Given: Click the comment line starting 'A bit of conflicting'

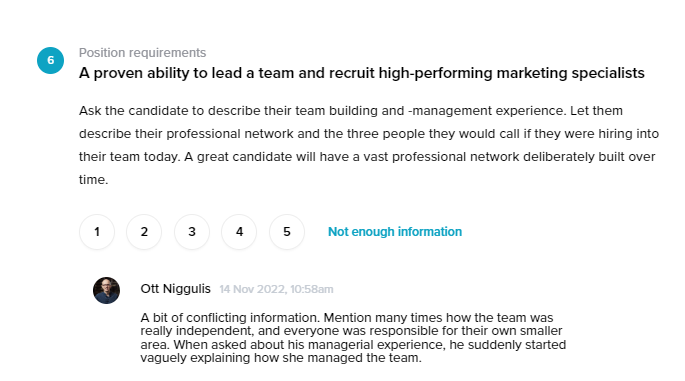Looking at the screenshot, I should (x=347, y=317).
